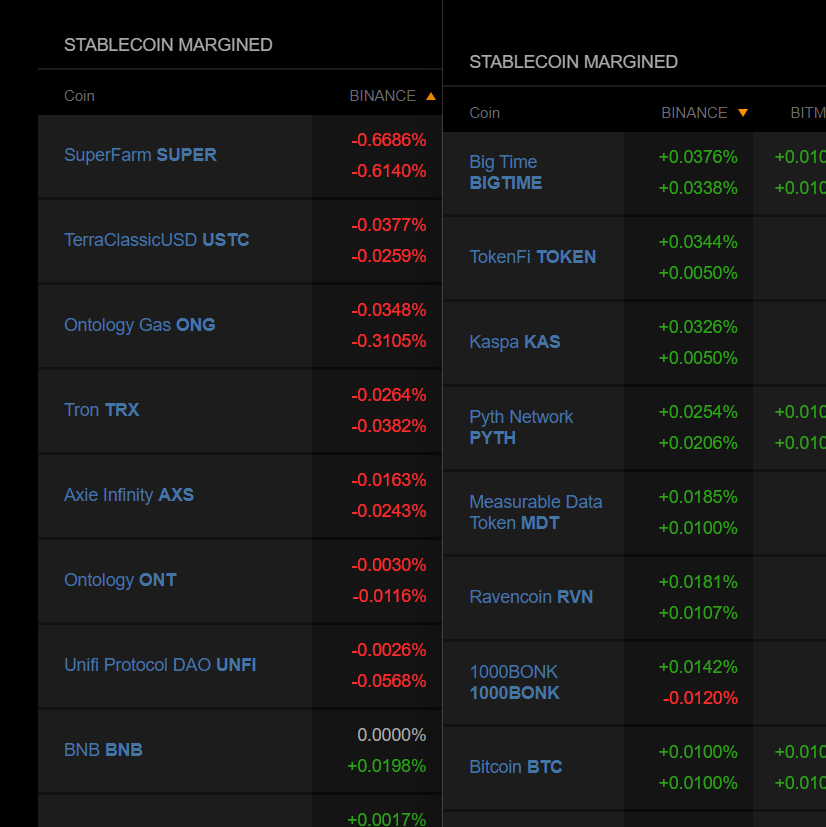Click BIGTIME Binance rate +0.0338%
The width and height of the screenshot is (826, 827).
pyautogui.click(x=698, y=188)
